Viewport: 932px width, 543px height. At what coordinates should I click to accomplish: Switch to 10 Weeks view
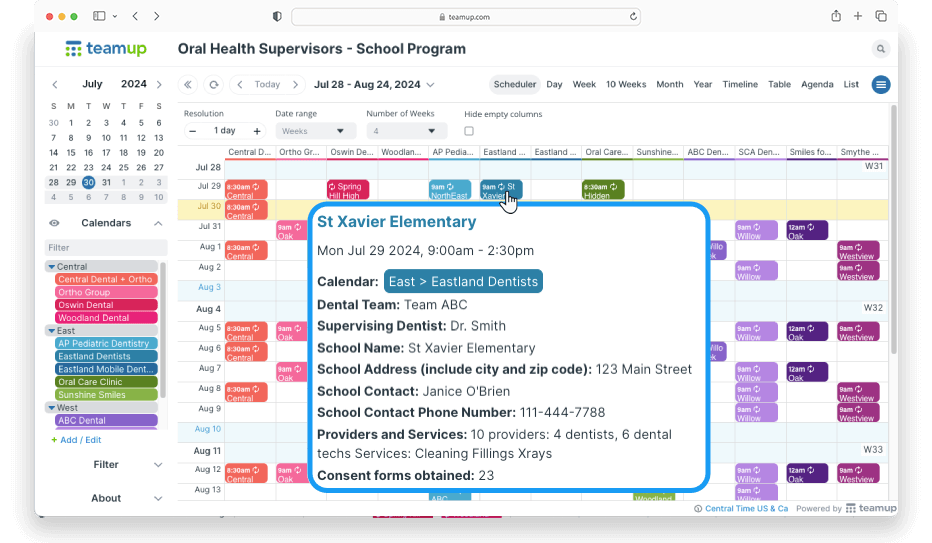click(x=626, y=84)
